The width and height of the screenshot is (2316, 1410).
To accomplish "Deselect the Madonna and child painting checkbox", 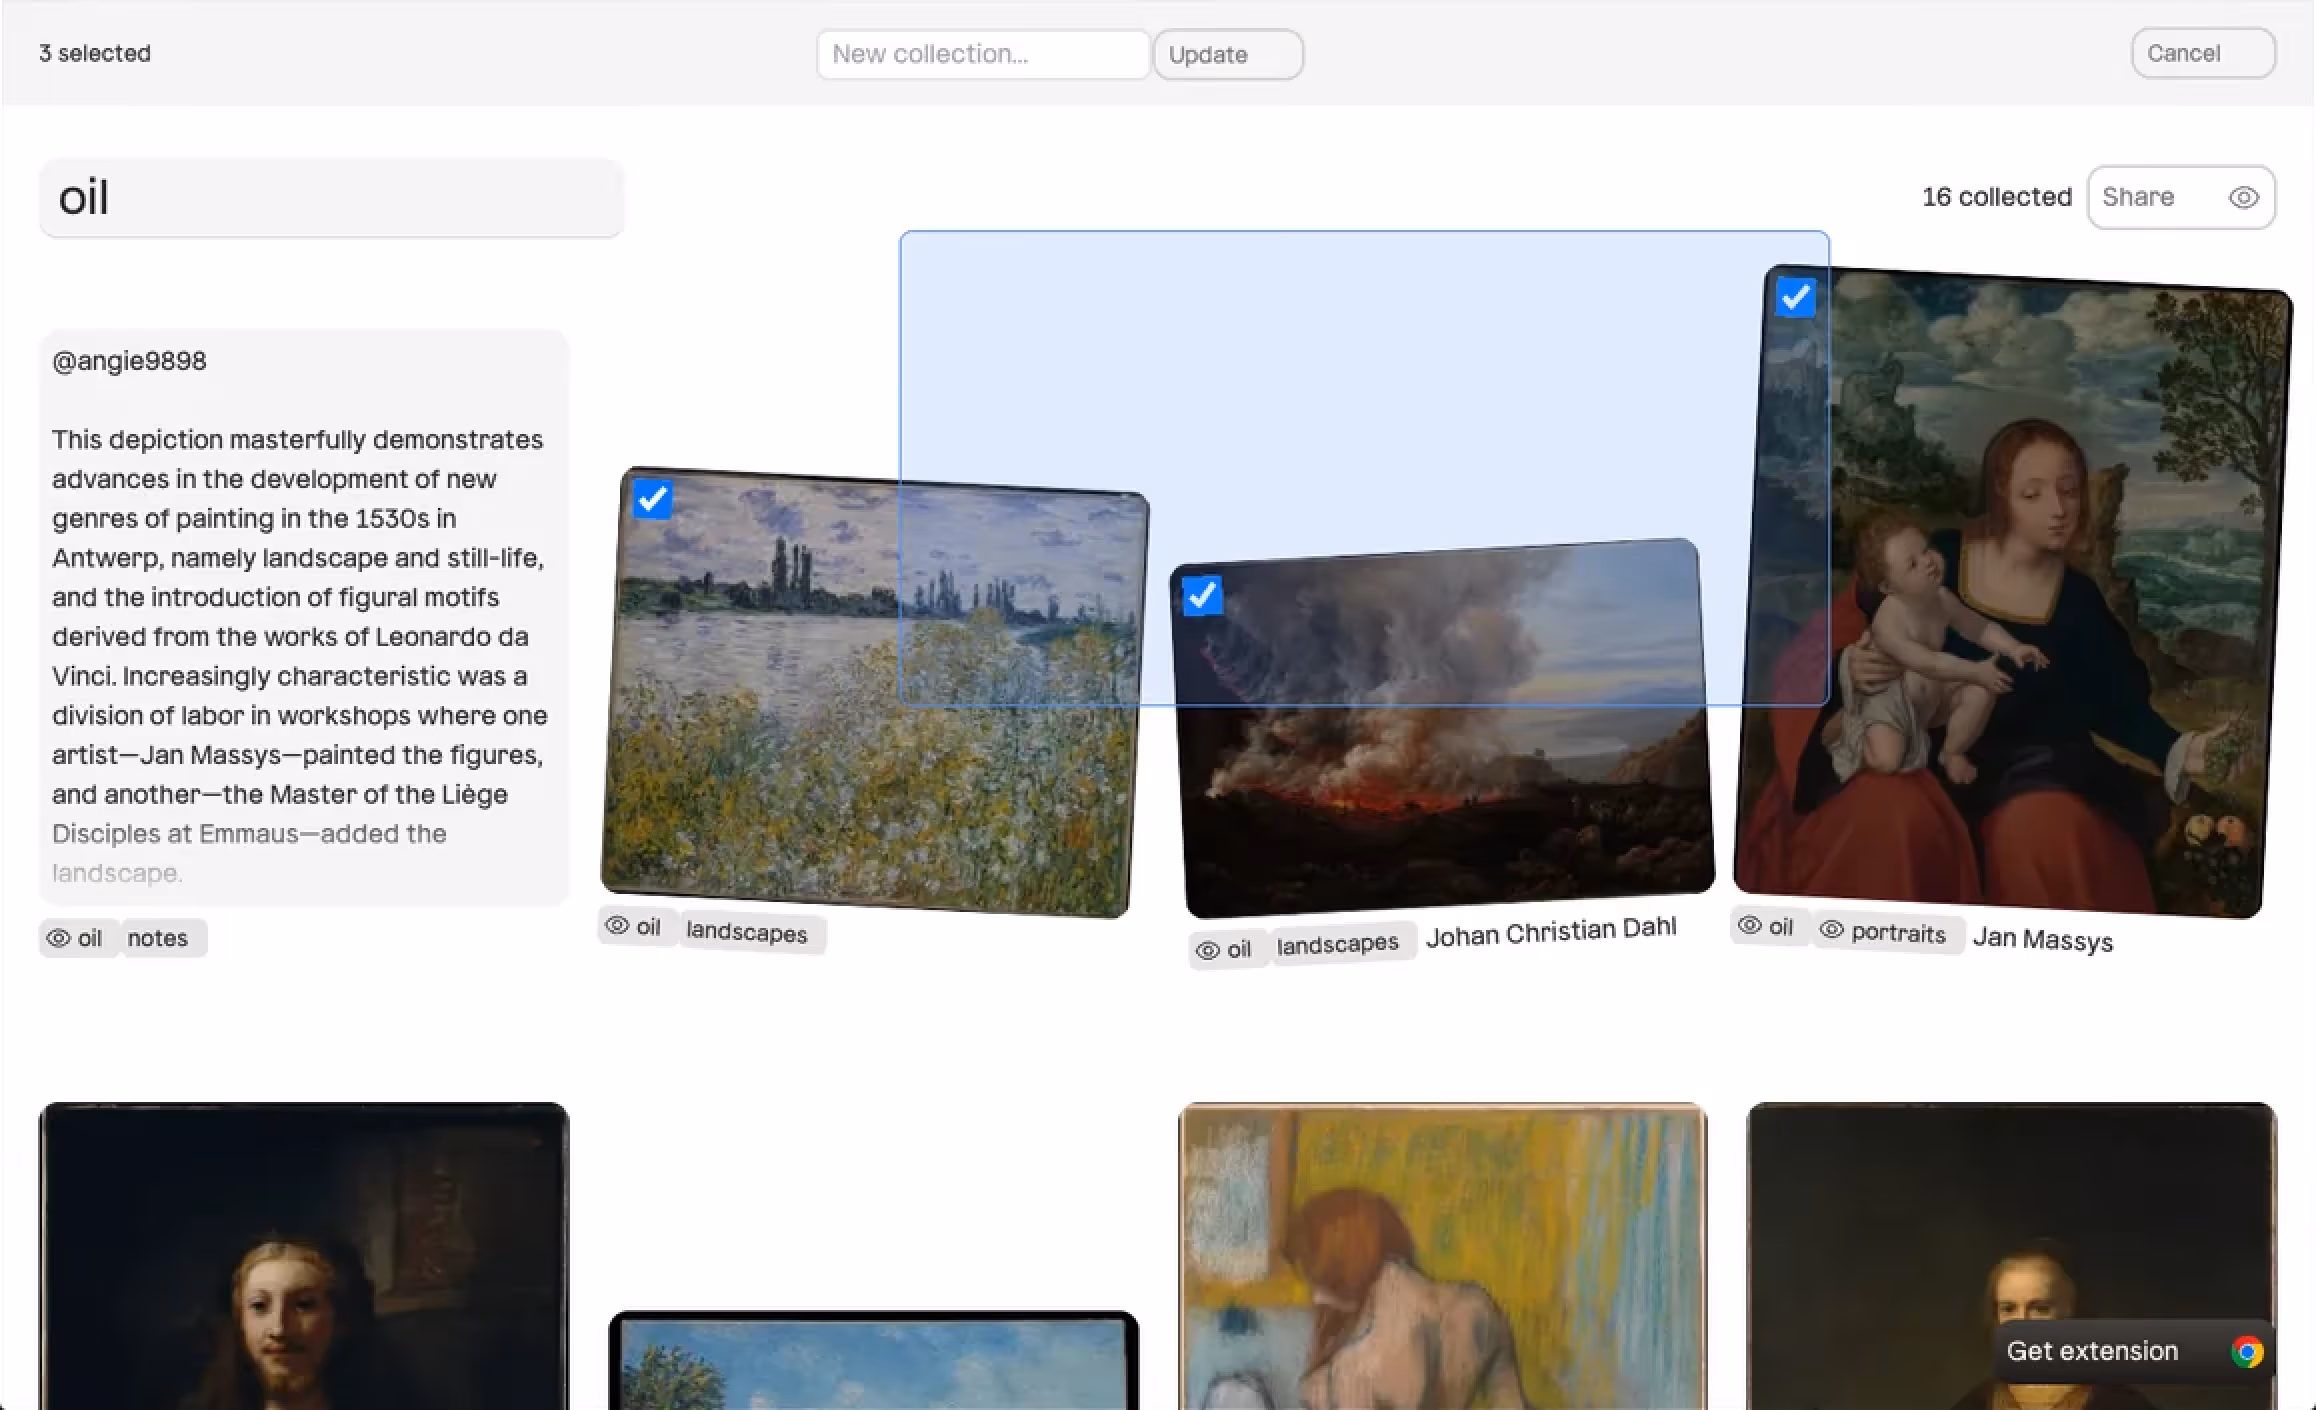I will point(1796,297).
